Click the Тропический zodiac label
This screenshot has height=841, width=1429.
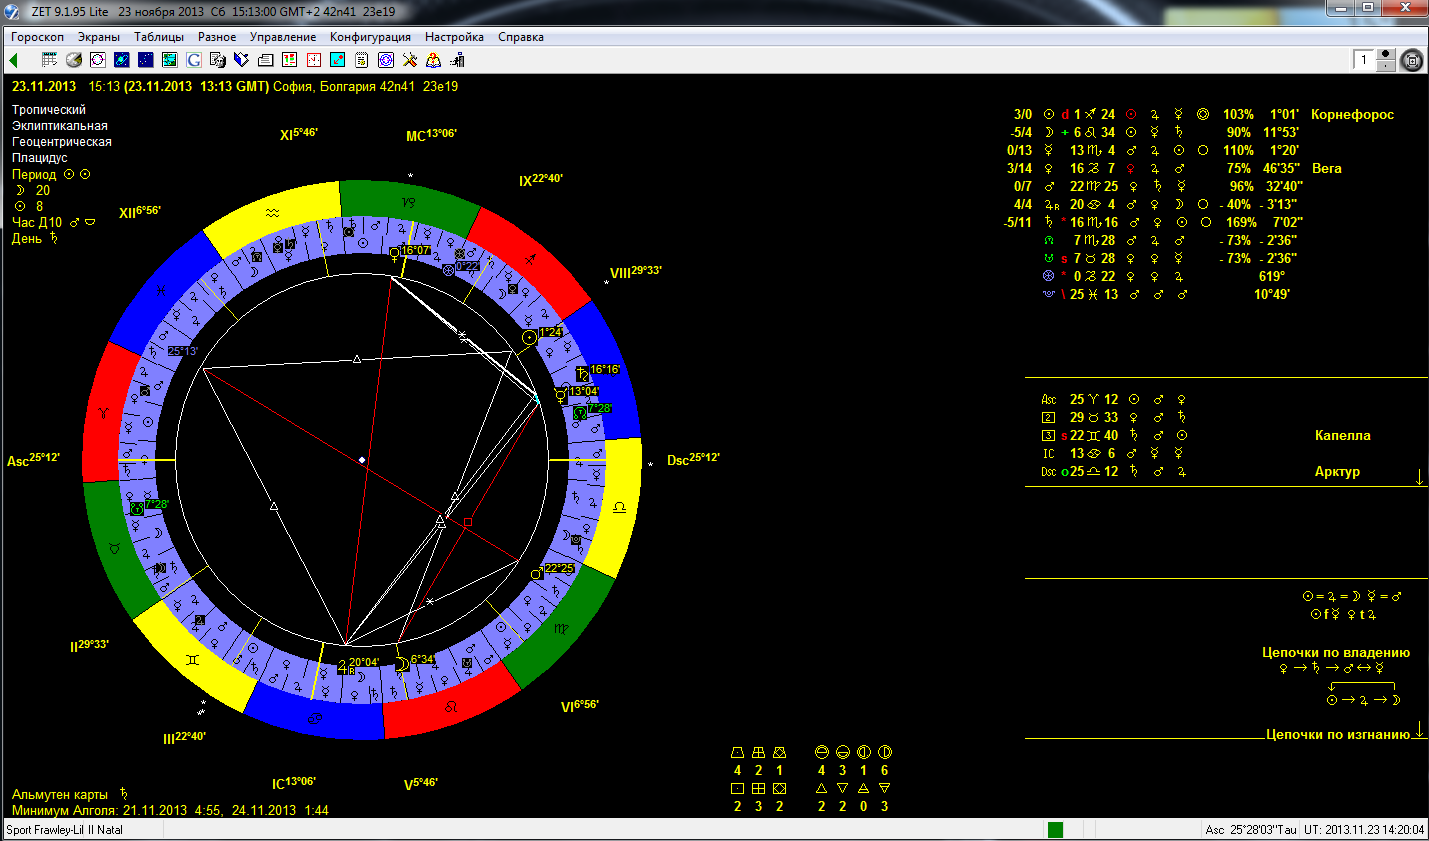click(x=49, y=110)
